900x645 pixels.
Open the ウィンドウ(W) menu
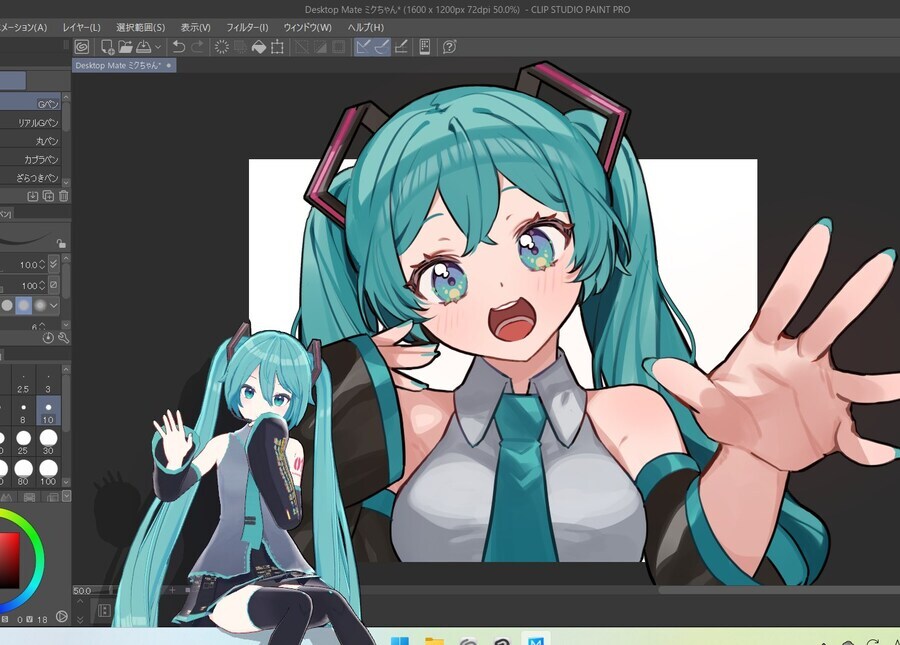coord(308,27)
